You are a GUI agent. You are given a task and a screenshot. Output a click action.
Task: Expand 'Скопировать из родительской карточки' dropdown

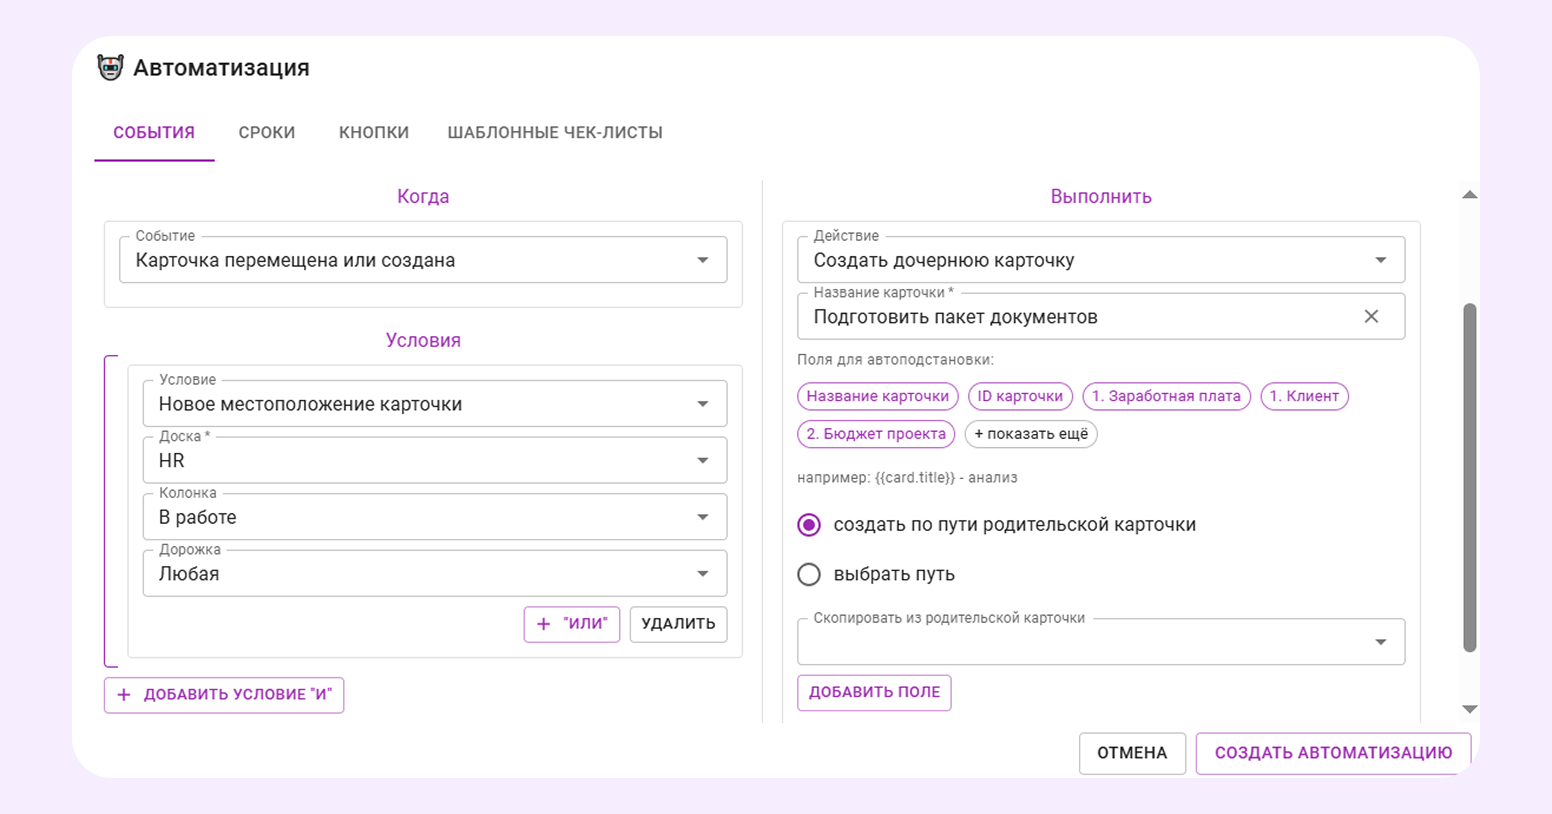[1100, 642]
